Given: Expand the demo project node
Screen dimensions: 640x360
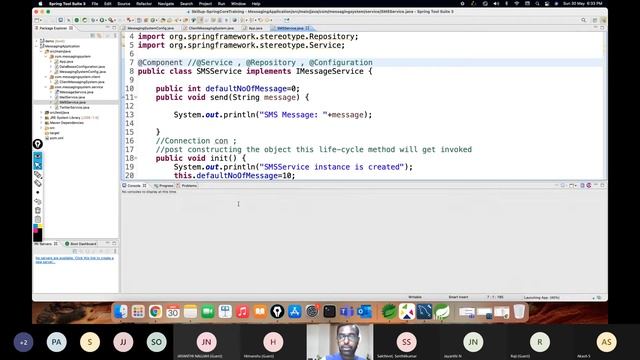Looking at the screenshot, I should (36, 41).
